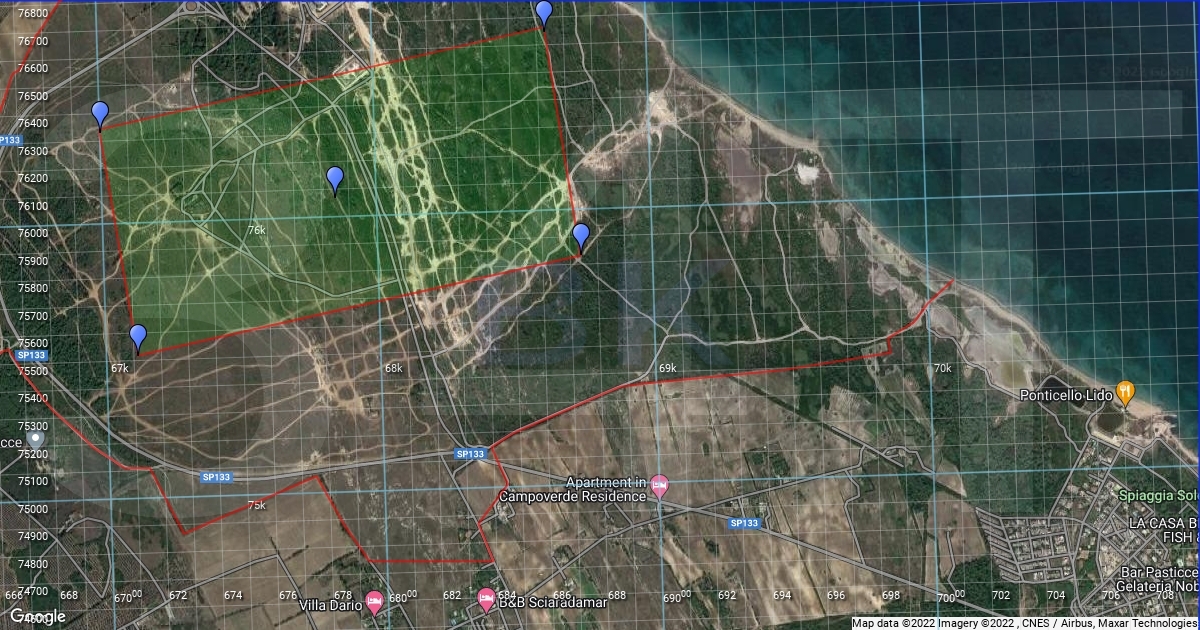This screenshot has height=630, width=1200.
Task: Open the B&B Sciaradamar hotel pin
Action: [487, 599]
